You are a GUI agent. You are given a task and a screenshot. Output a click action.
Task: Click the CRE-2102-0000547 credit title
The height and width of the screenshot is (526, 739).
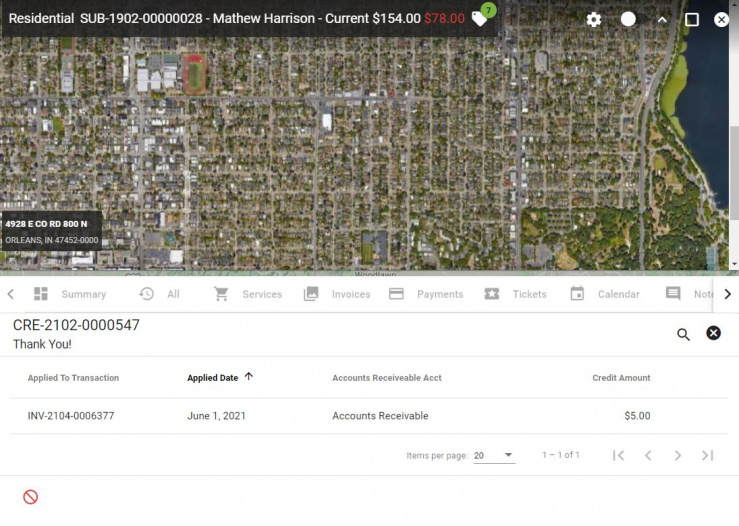(x=76, y=325)
